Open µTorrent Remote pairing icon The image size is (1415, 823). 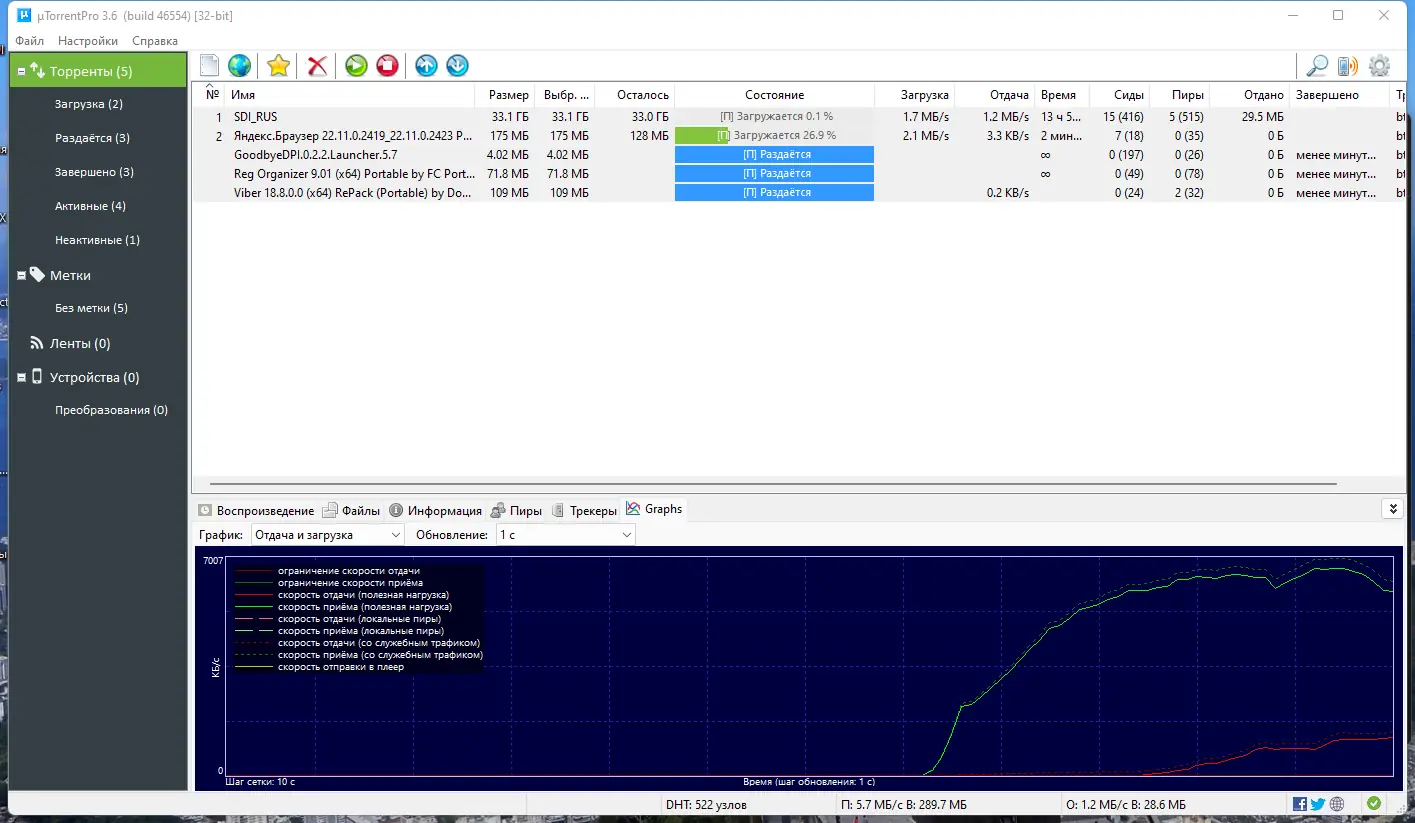click(x=1347, y=65)
